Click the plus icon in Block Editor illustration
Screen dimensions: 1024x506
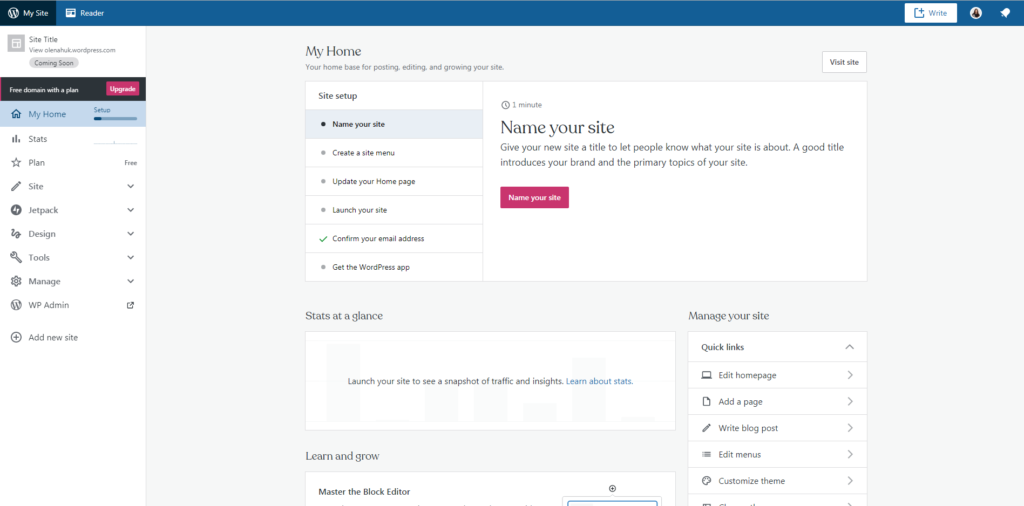(x=612, y=488)
